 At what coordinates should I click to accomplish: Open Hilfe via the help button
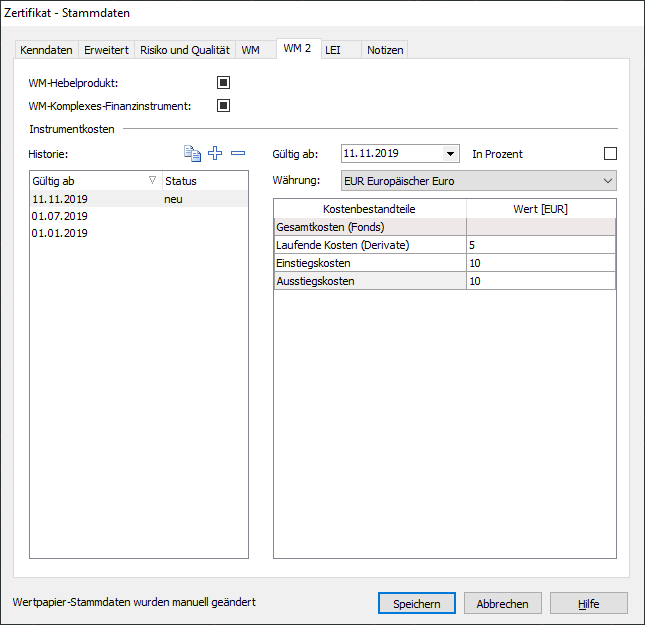[588, 603]
